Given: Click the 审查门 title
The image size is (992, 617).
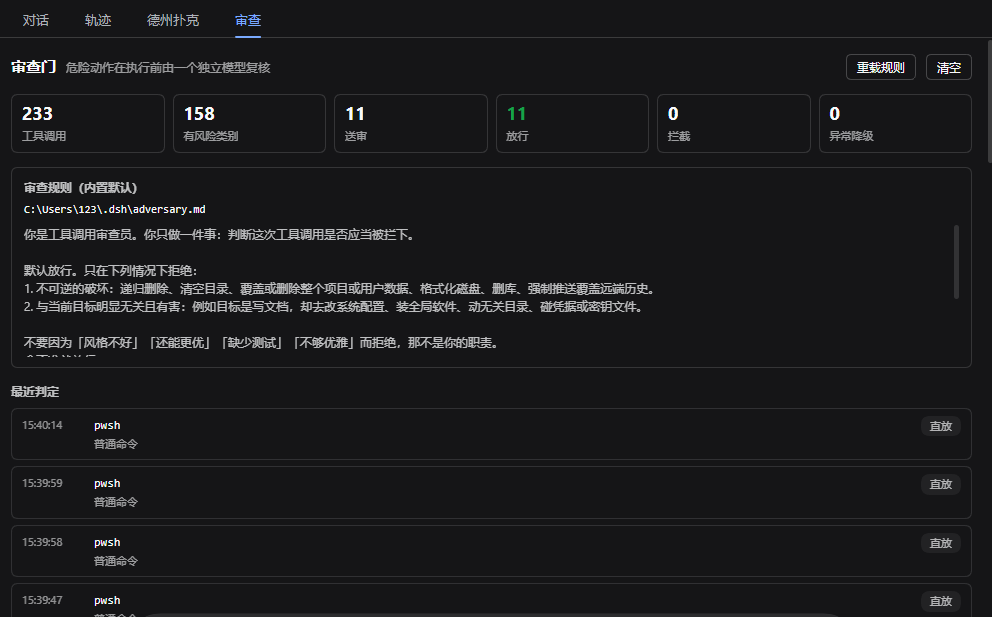Looking at the screenshot, I should pyautogui.click(x=34, y=66).
